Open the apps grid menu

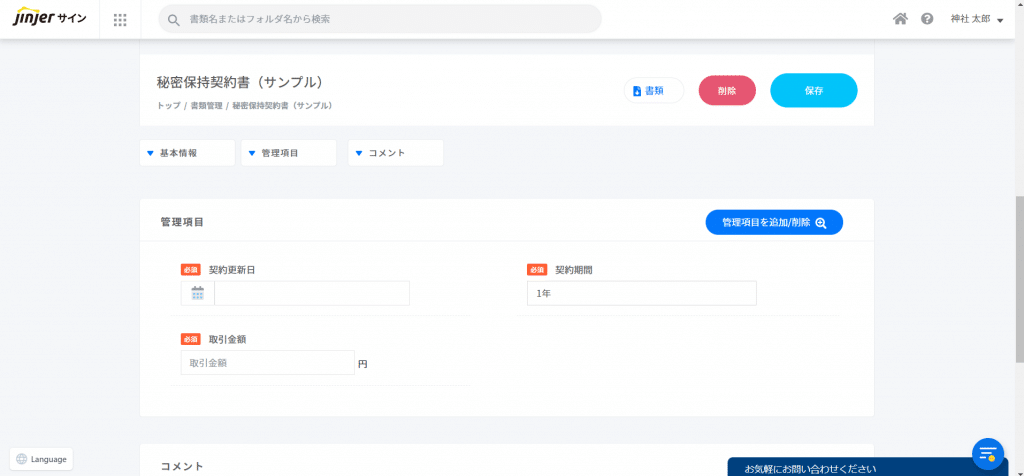coord(120,20)
